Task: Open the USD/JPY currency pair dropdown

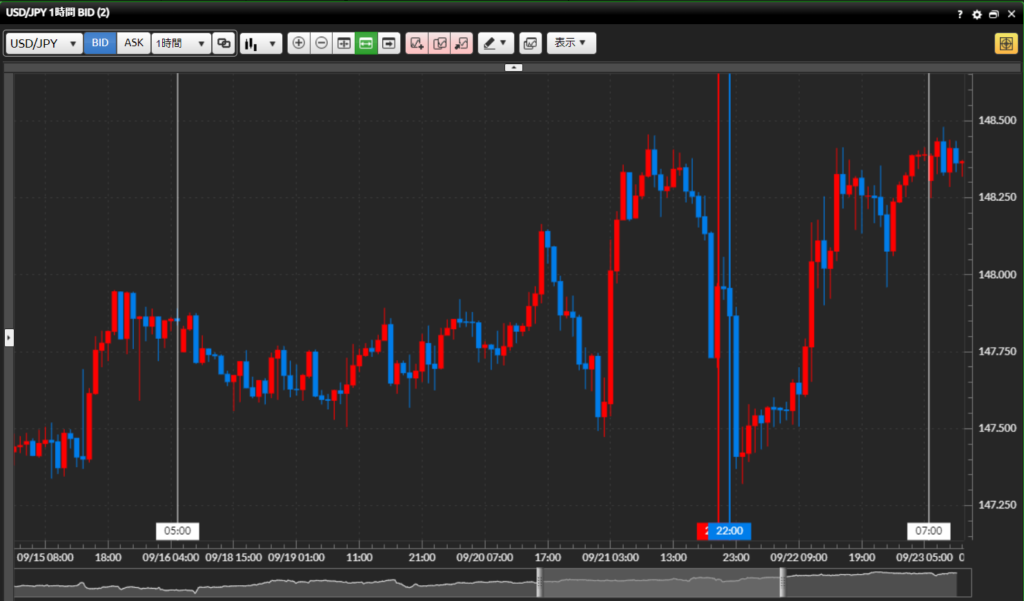Action: (x=44, y=44)
